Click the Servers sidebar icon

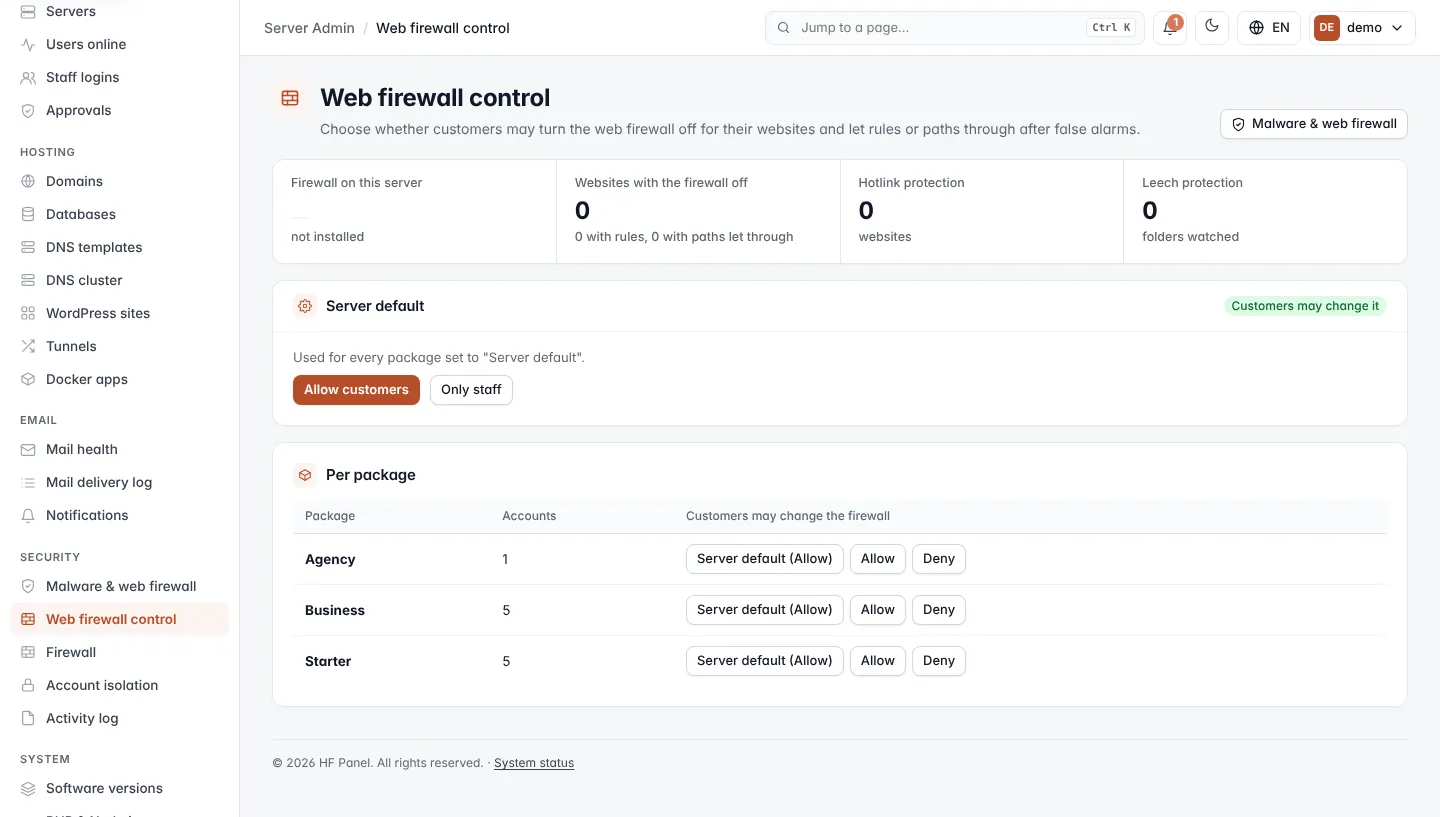(x=28, y=11)
